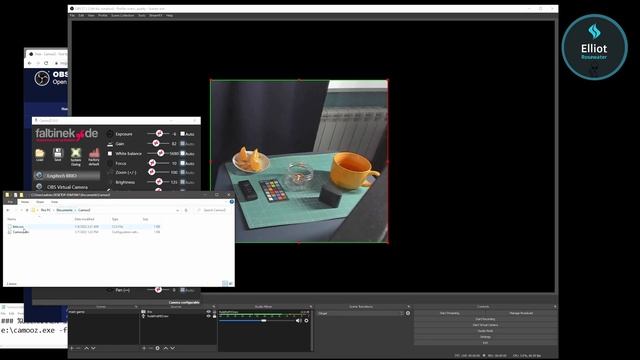The image size is (640, 360).
Task: Move source up arrow in Sources panel
Action: 166,348
